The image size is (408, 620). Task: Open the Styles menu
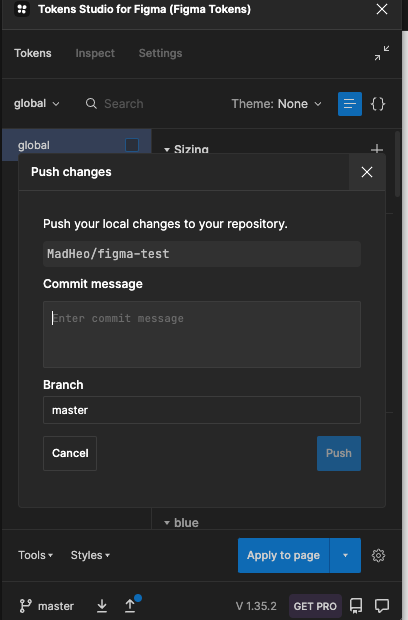90,555
